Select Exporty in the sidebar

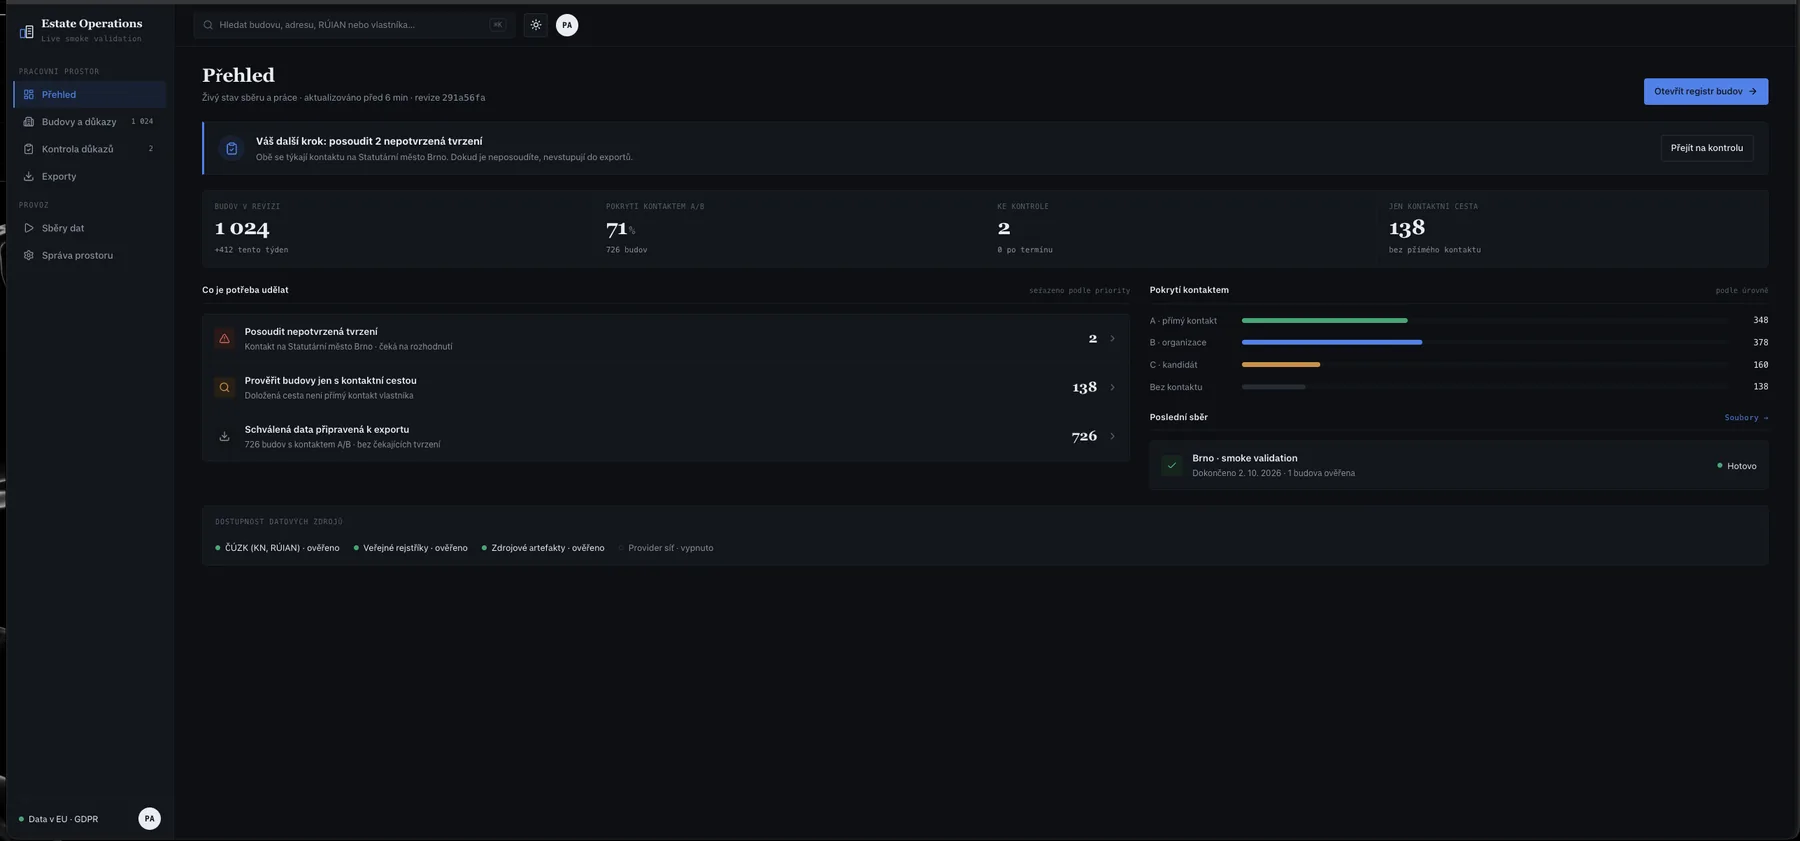tap(90, 176)
